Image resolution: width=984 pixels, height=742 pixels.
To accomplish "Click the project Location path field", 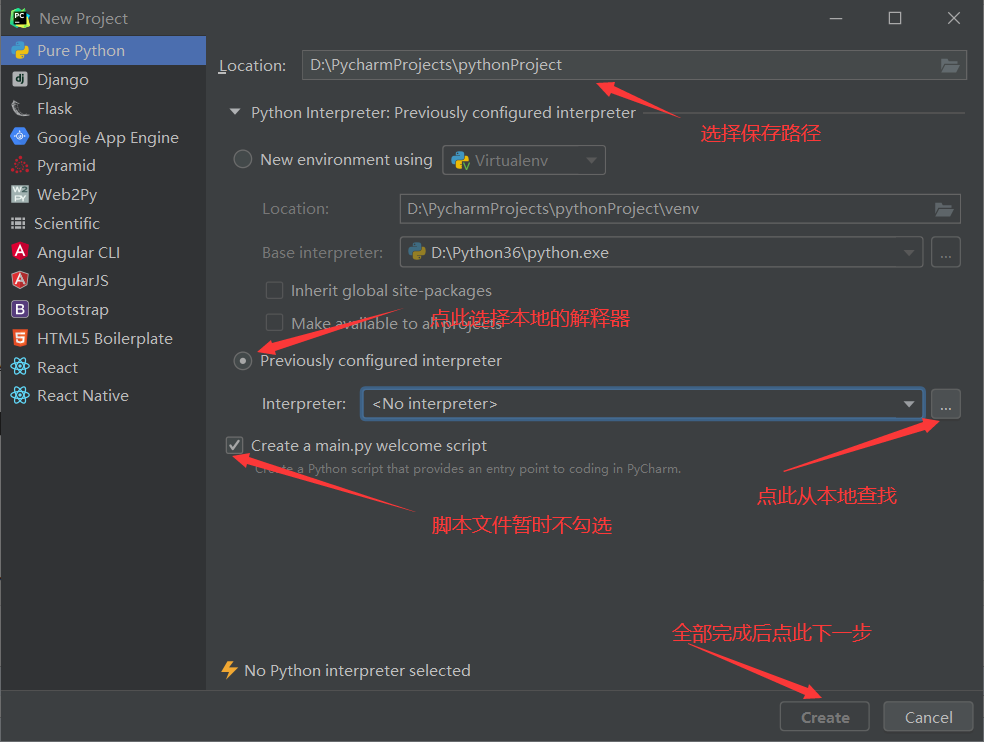I will [634, 65].
